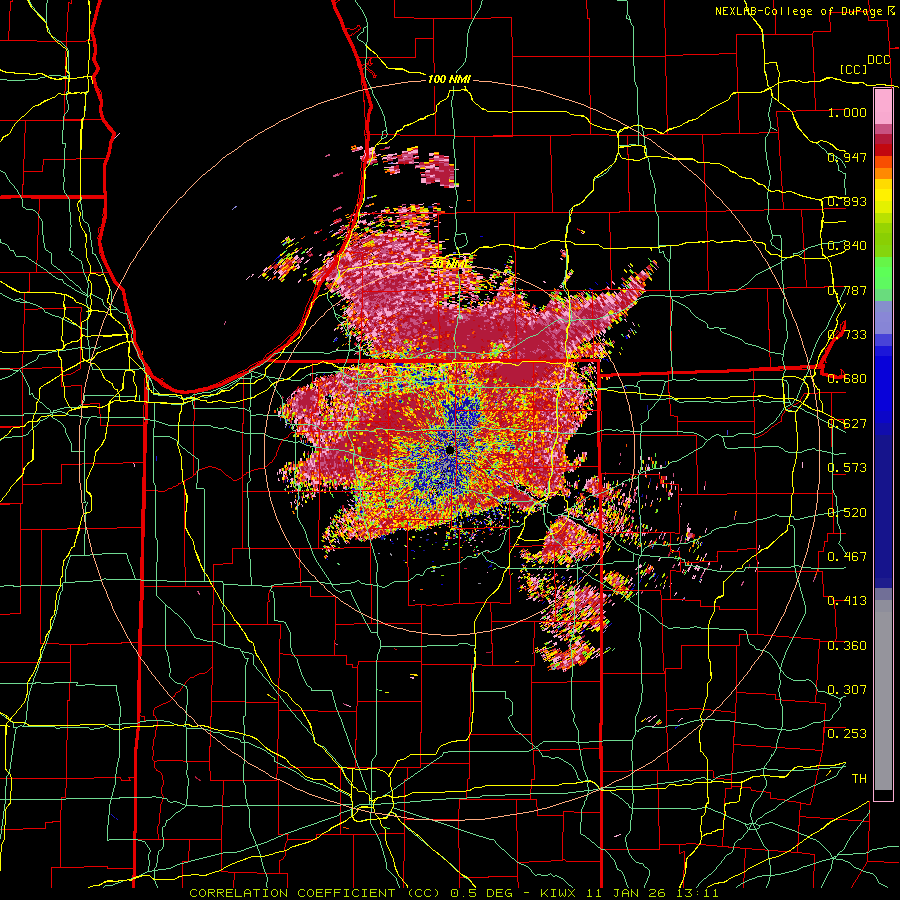Pick the light pink swatch on the color bar
The width and height of the screenshot is (900, 900).
click(x=883, y=106)
